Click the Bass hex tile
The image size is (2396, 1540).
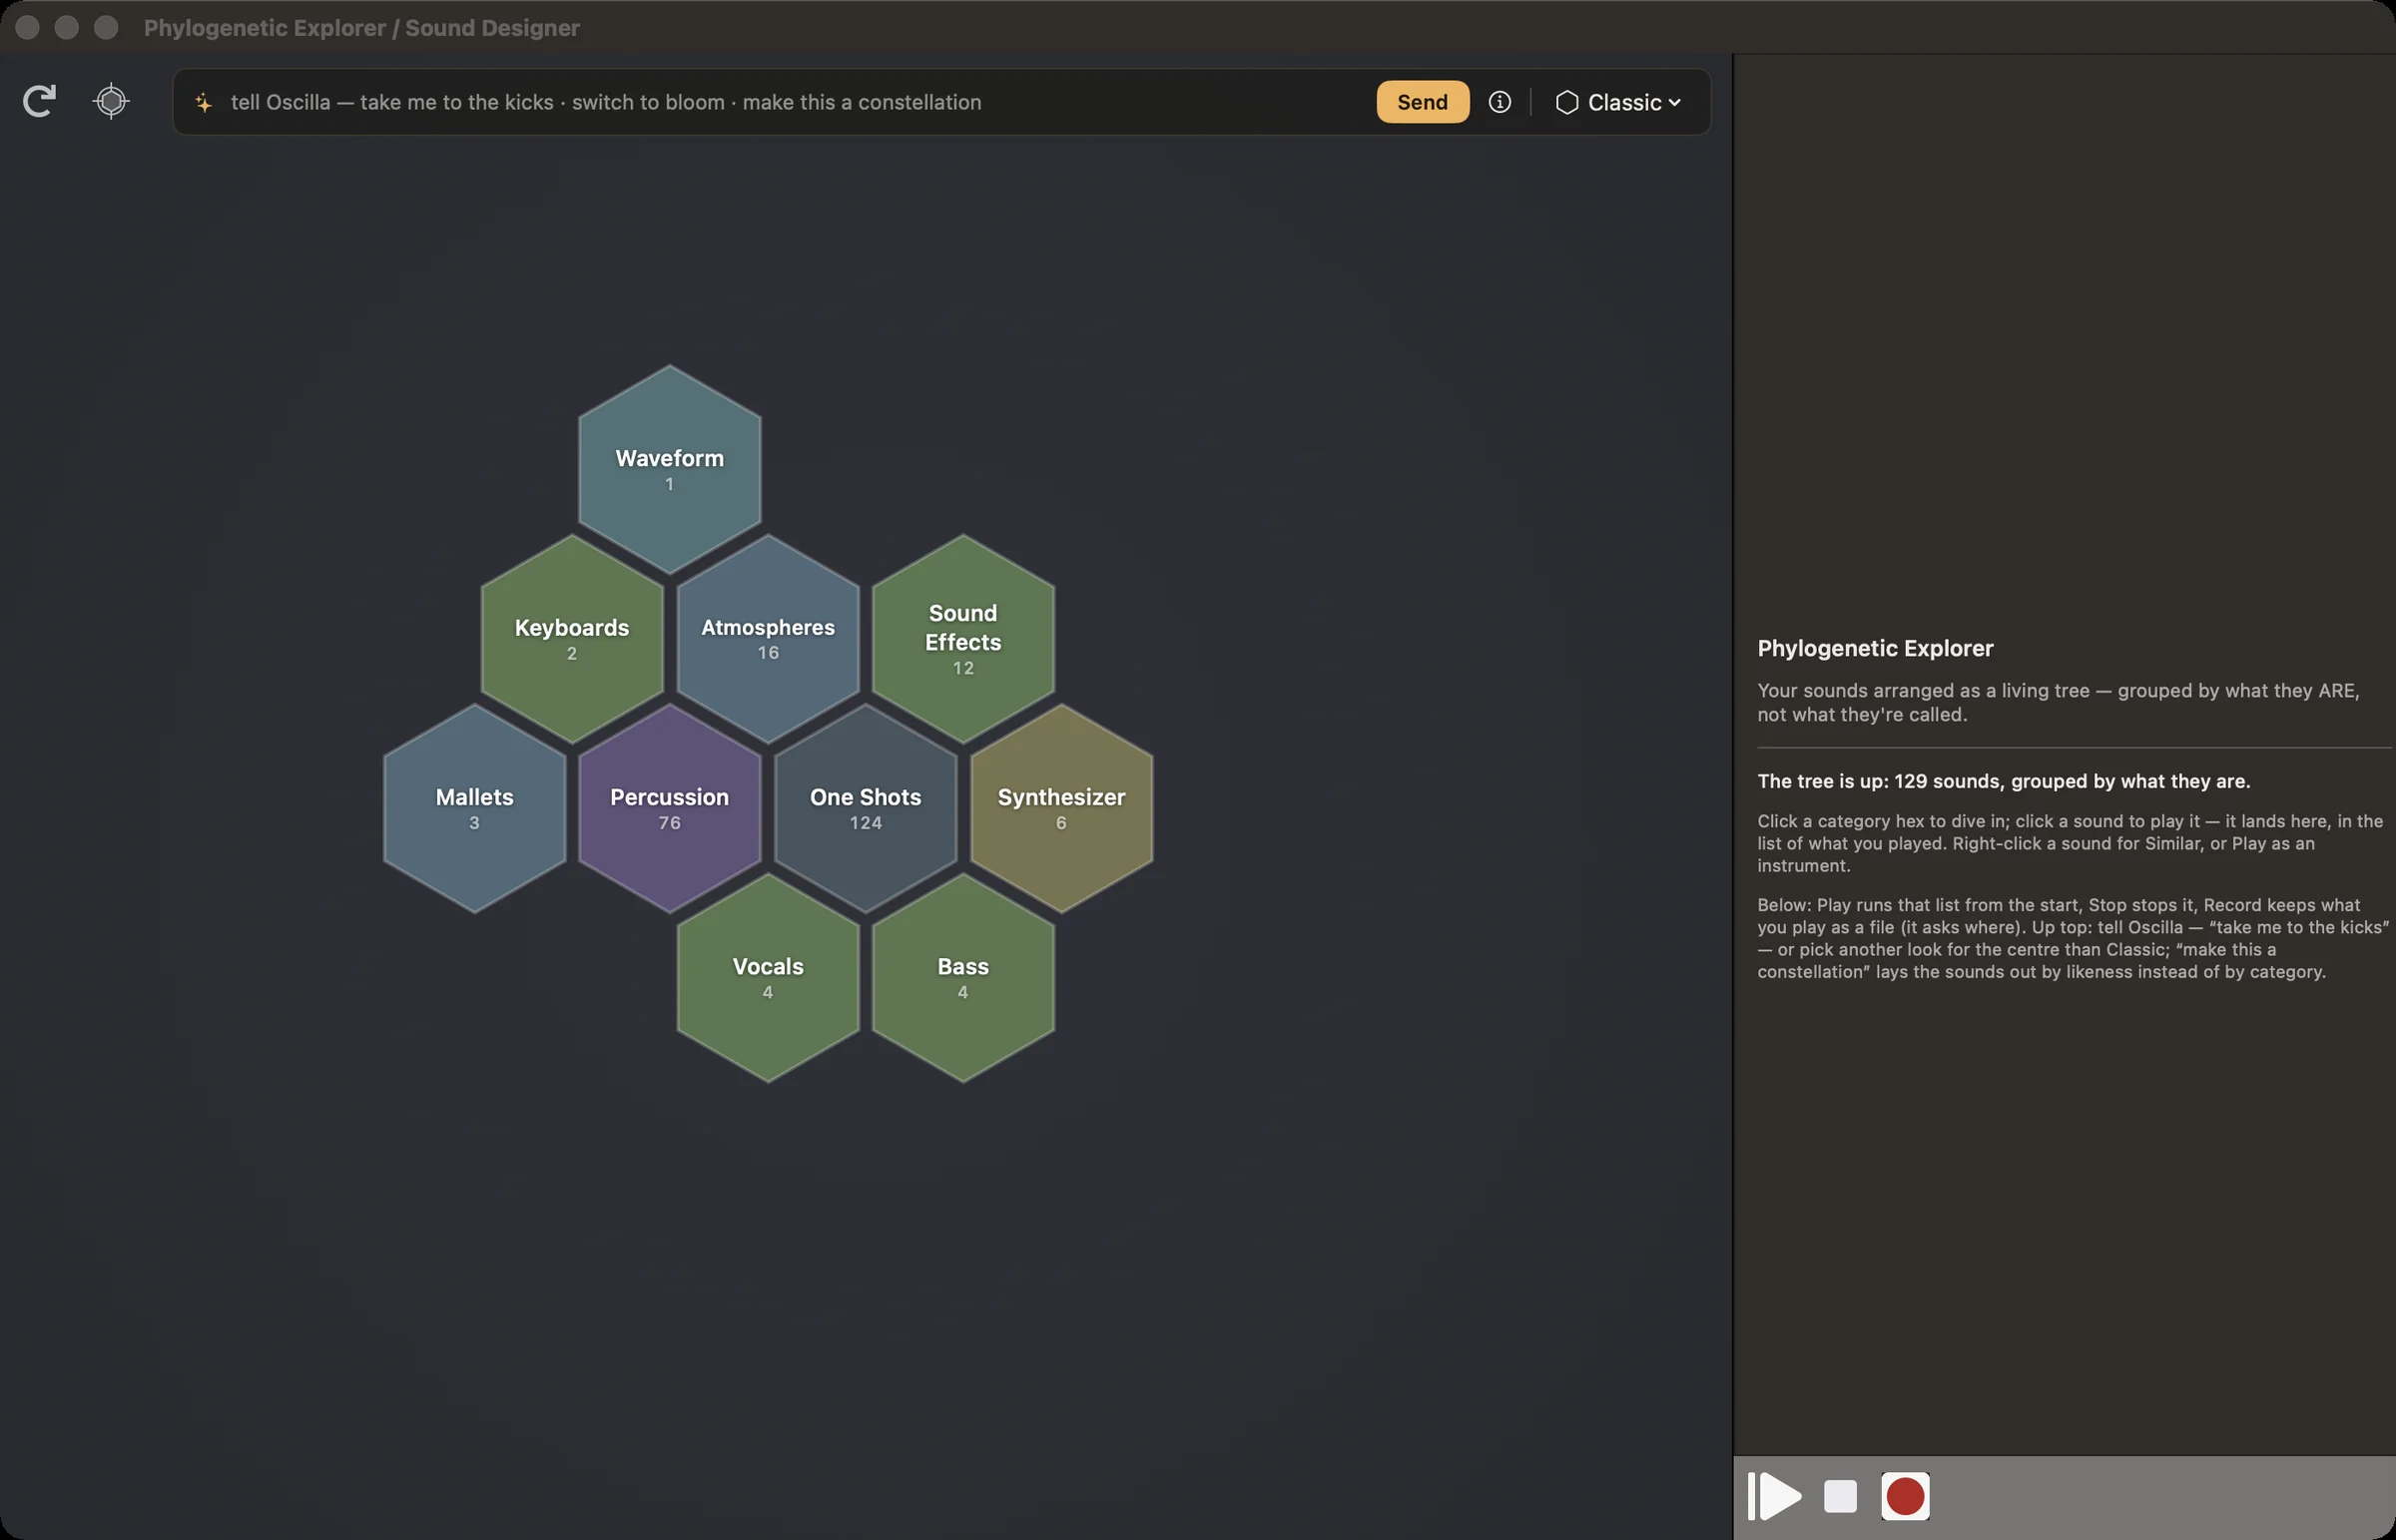pos(963,978)
